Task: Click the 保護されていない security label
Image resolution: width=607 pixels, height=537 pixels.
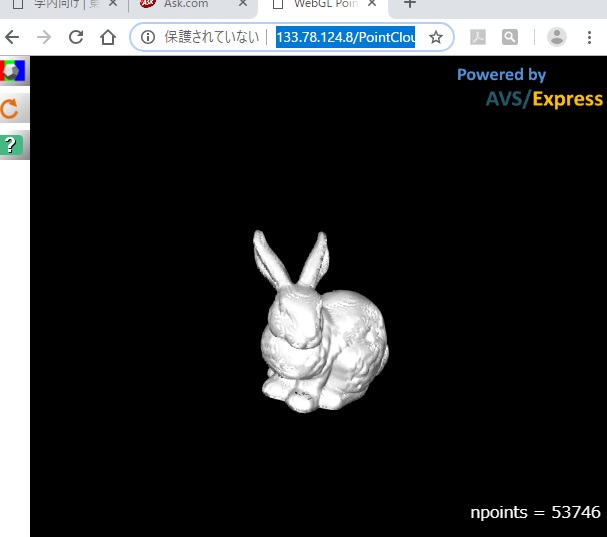Action: pyautogui.click(x=212, y=37)
